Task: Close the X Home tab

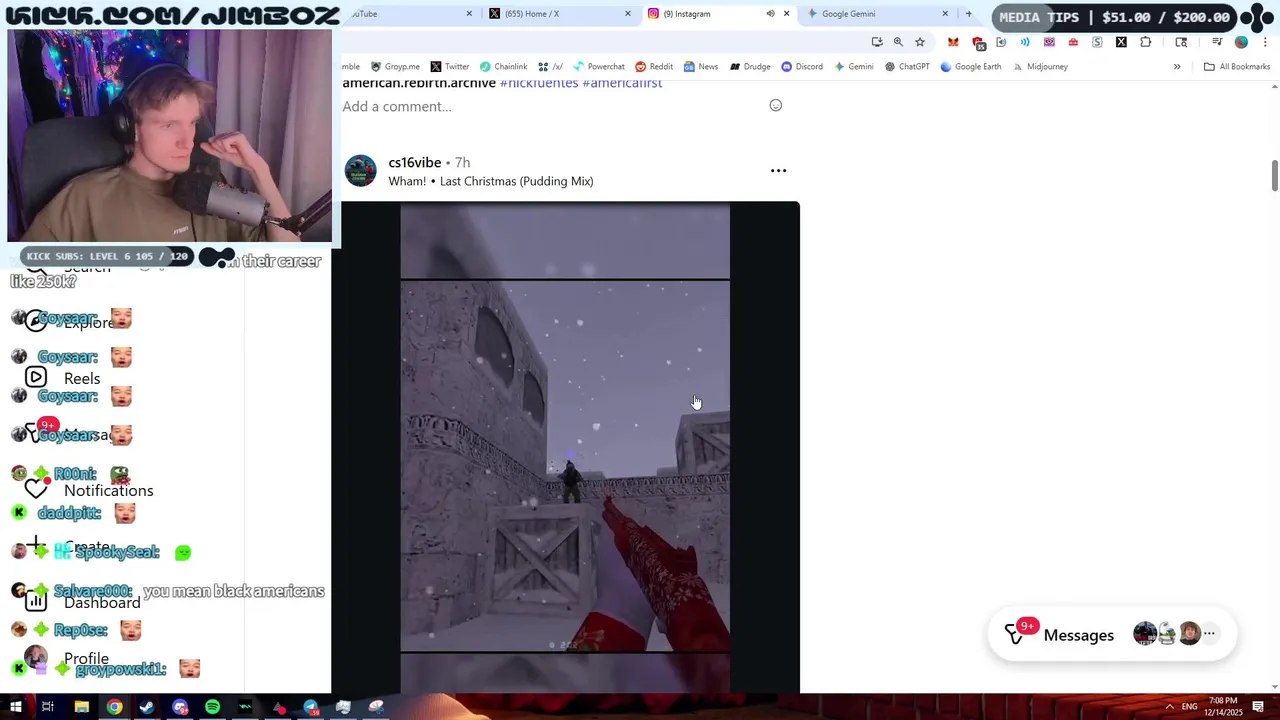Action: point(628,14)
